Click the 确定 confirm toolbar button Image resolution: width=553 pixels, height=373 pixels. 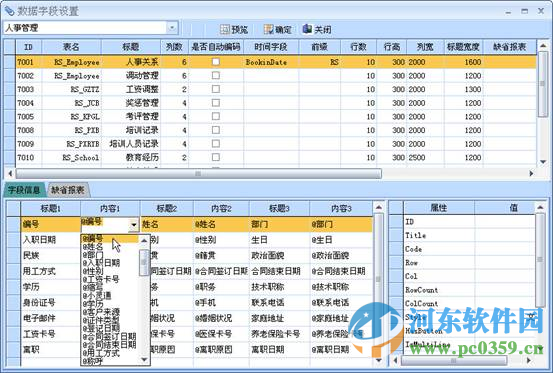tap(278, 29)
